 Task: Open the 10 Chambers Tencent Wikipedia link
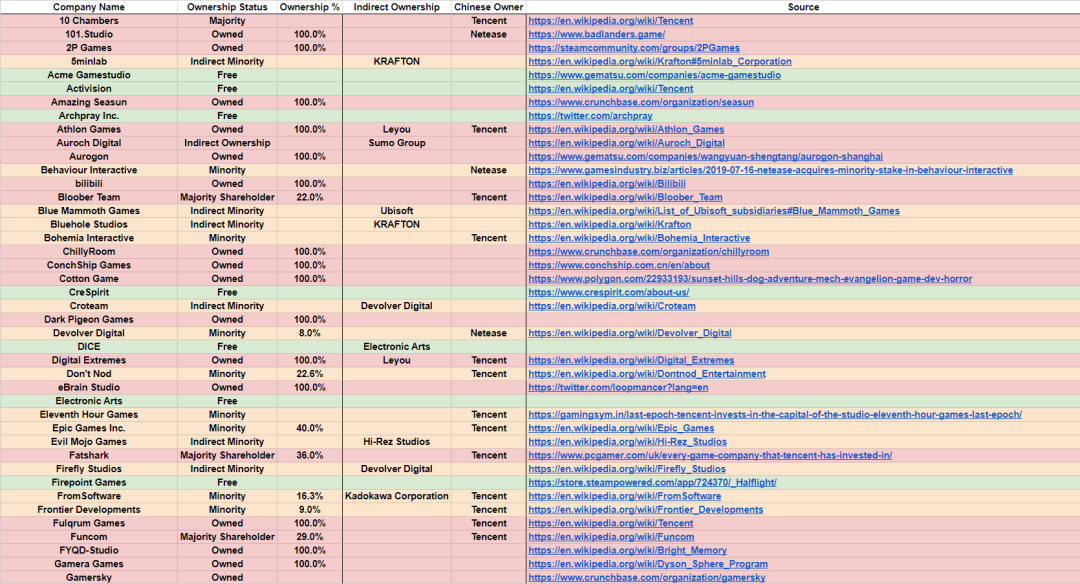click(610, 21)
